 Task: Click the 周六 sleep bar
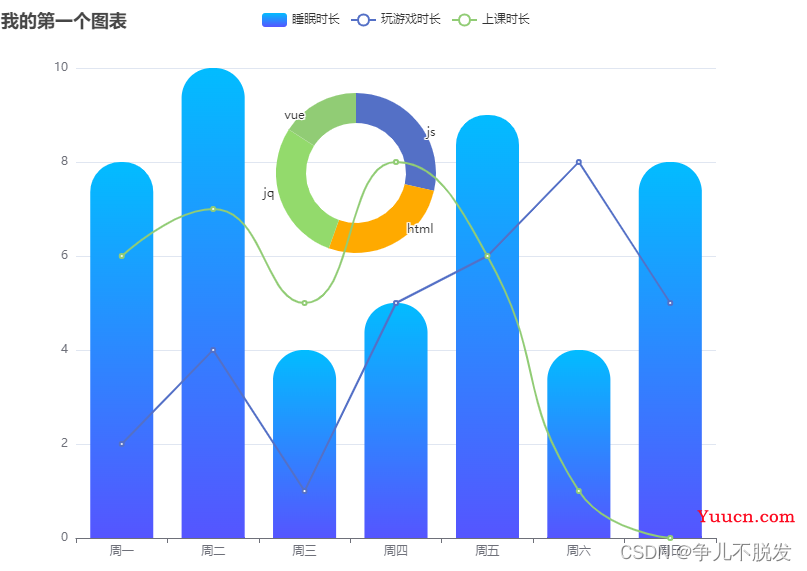(579, 444)
